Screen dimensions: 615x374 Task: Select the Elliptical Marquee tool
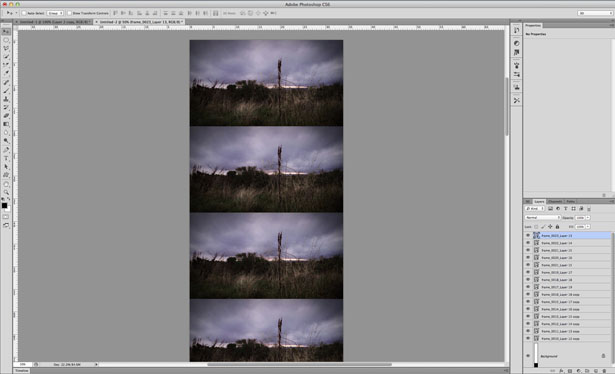tap(6, 40)
